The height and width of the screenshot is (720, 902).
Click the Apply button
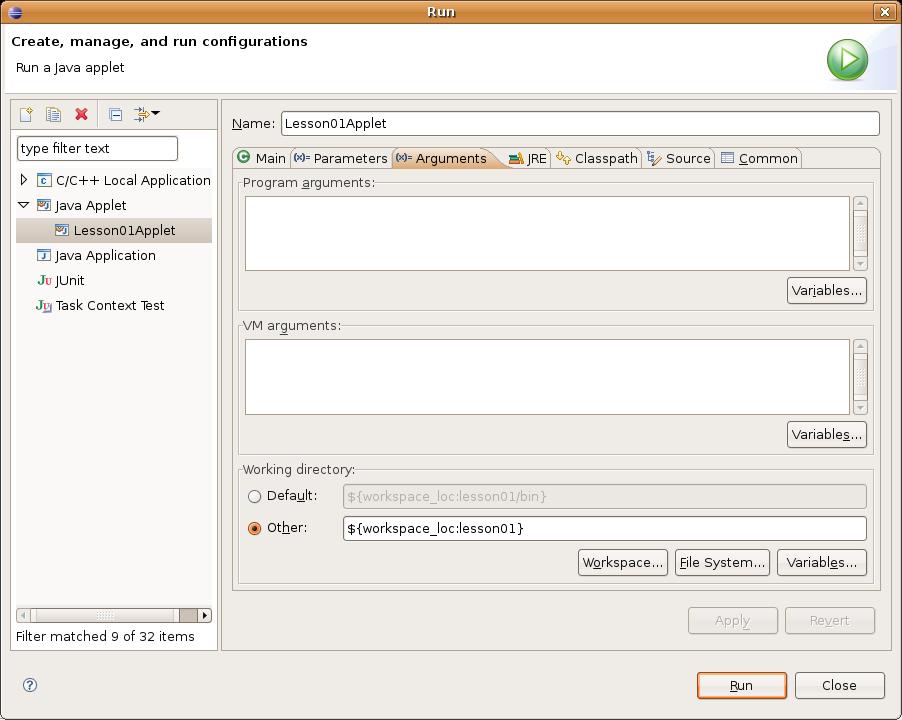pos(732,621)
